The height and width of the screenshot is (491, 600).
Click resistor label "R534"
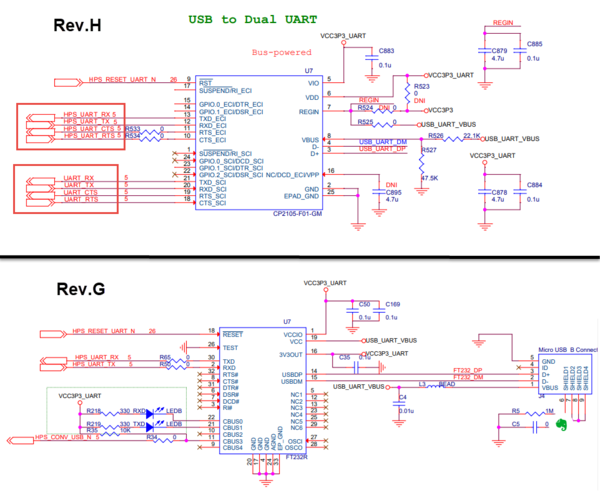[132, 136]
